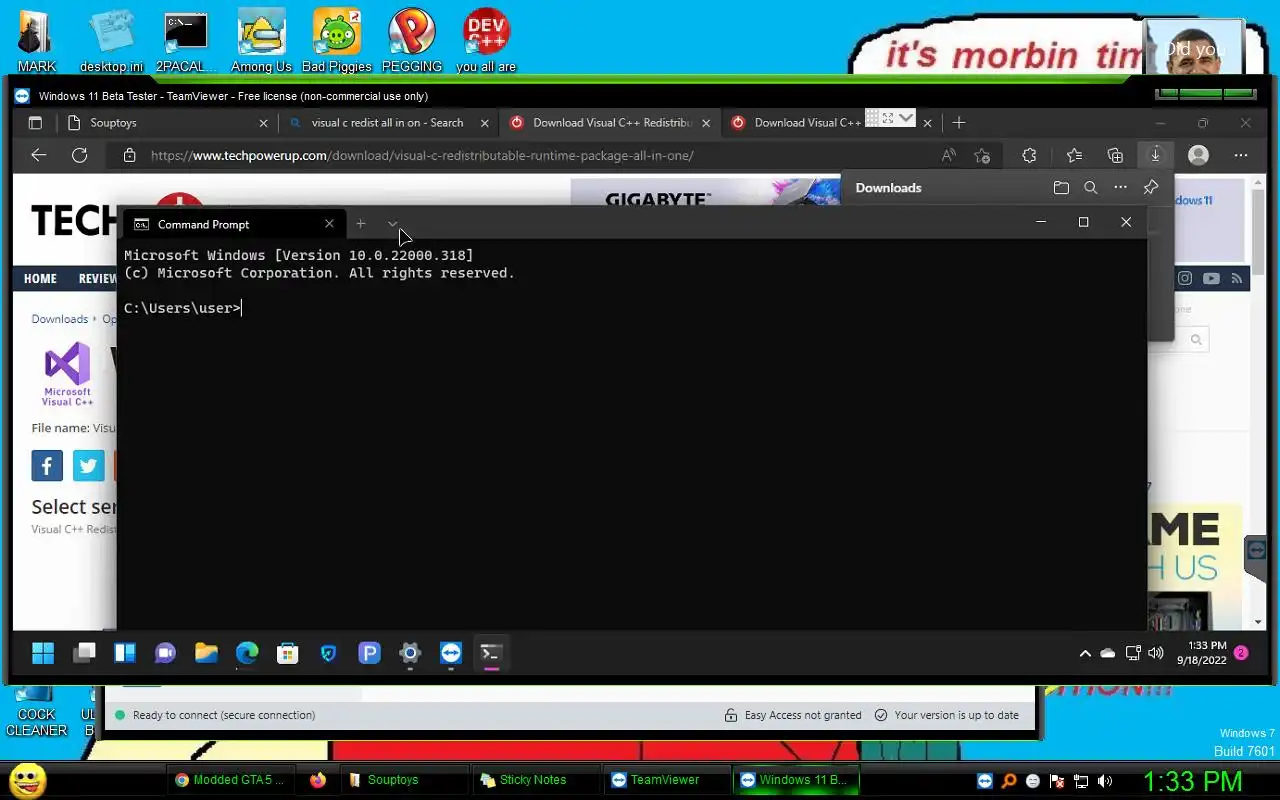Click the remote volume tray icon
Image resolution: width=1280 pixels, height=800 pixels.
(1156, 653)
